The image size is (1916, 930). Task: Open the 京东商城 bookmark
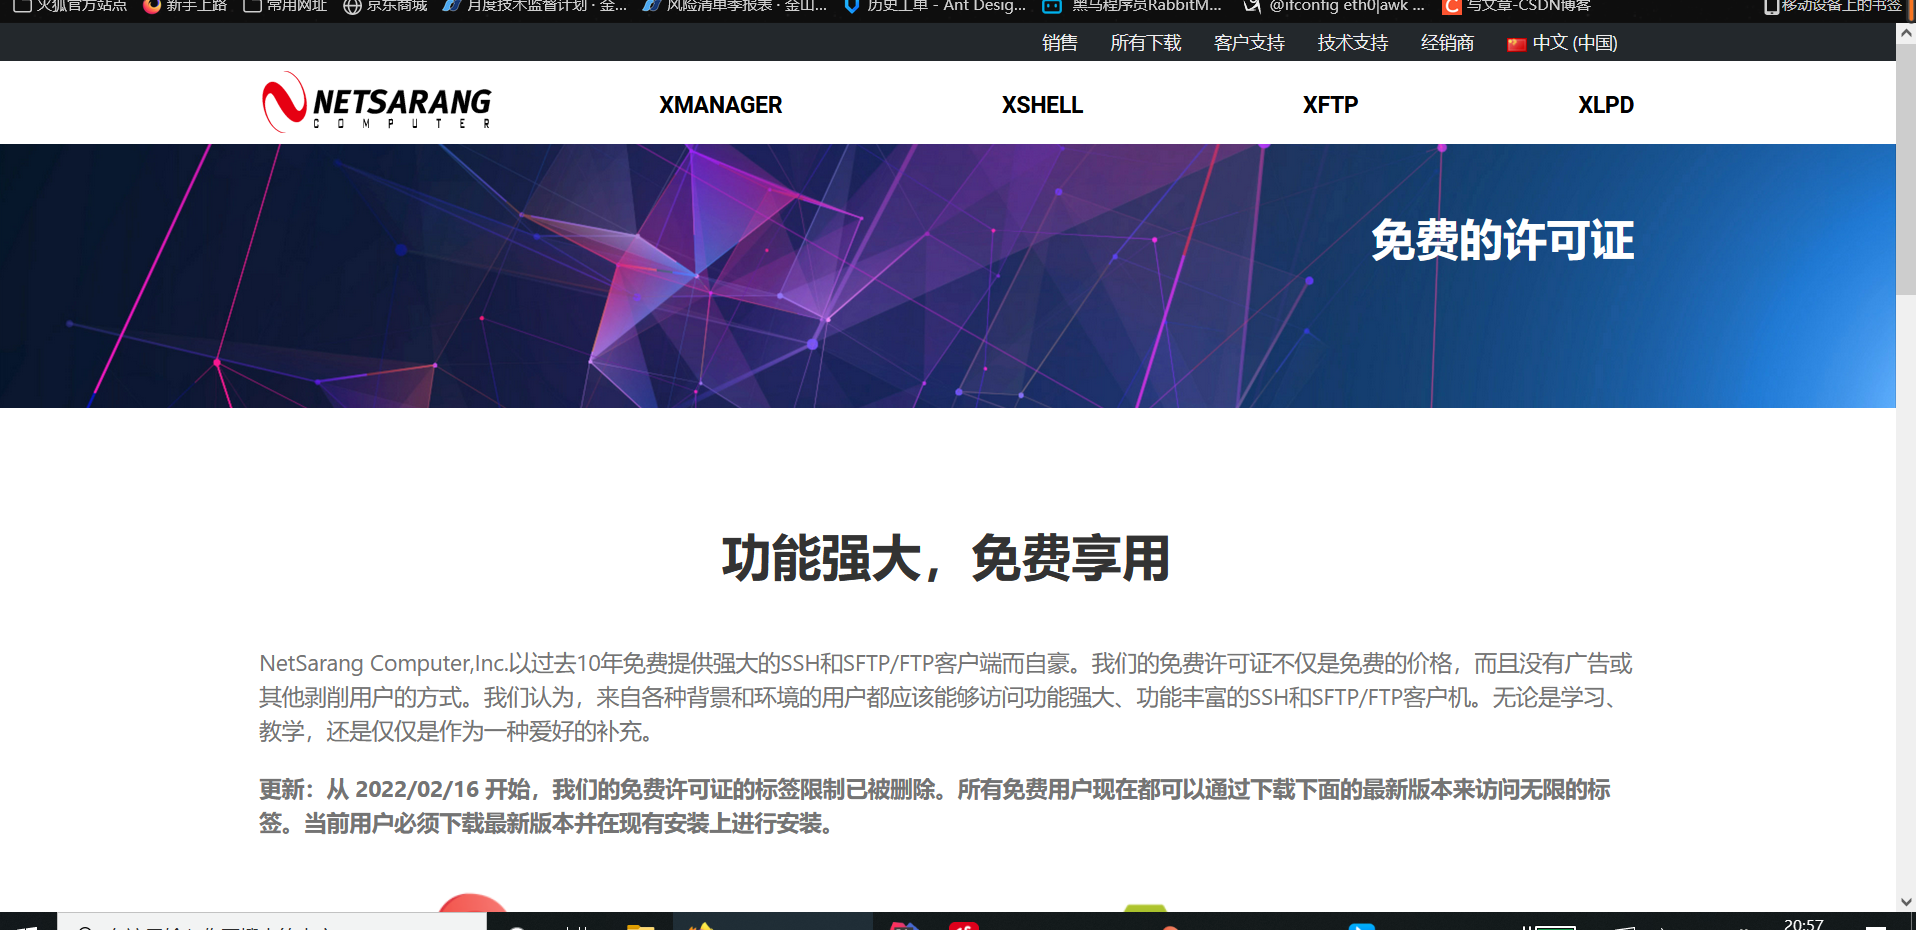pos(385,6)
